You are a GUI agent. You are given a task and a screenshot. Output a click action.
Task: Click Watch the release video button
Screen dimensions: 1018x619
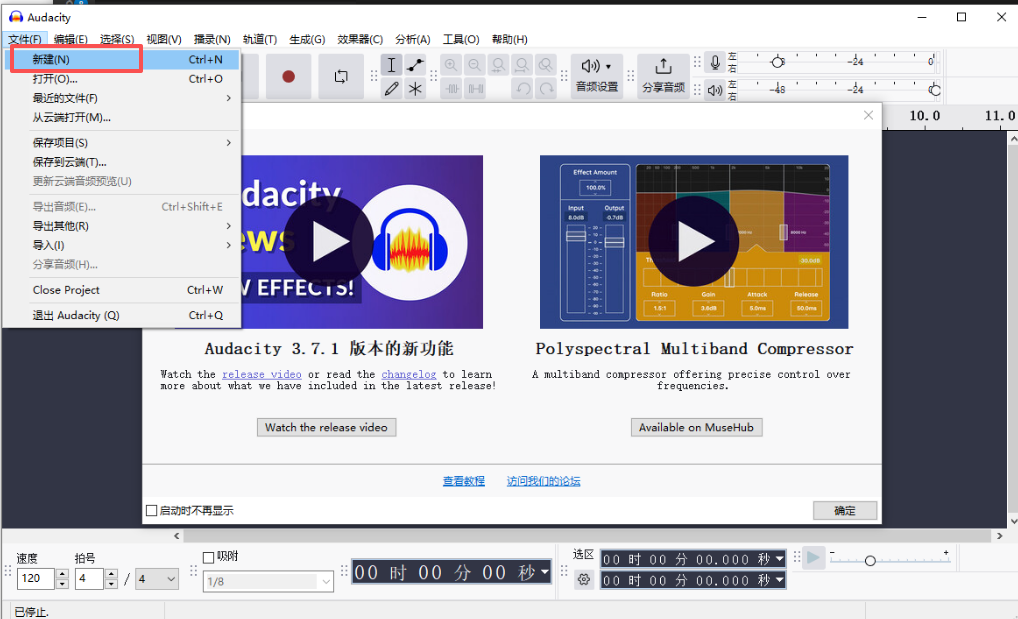click(x=327, y=427)
